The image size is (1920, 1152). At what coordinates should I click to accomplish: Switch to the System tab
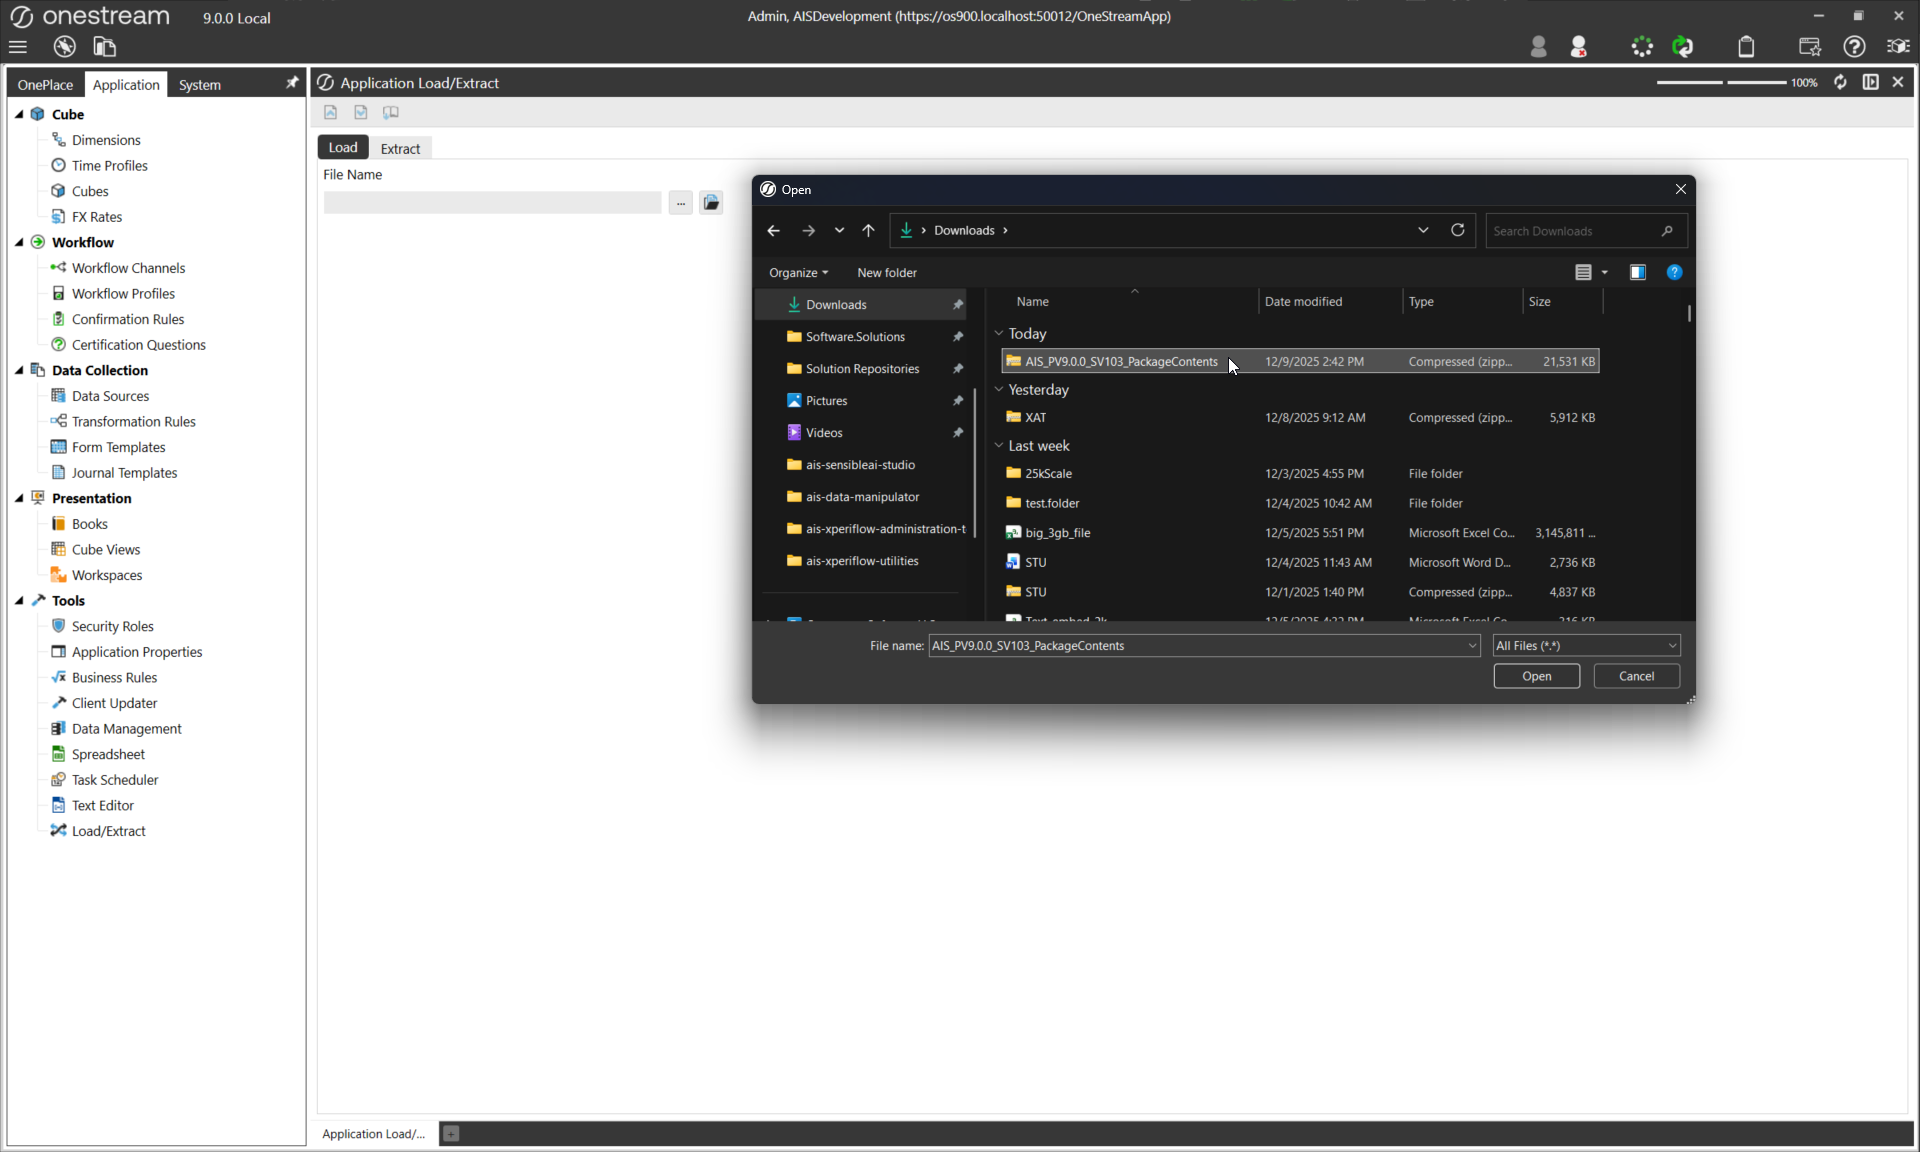[x=199, y=85]
